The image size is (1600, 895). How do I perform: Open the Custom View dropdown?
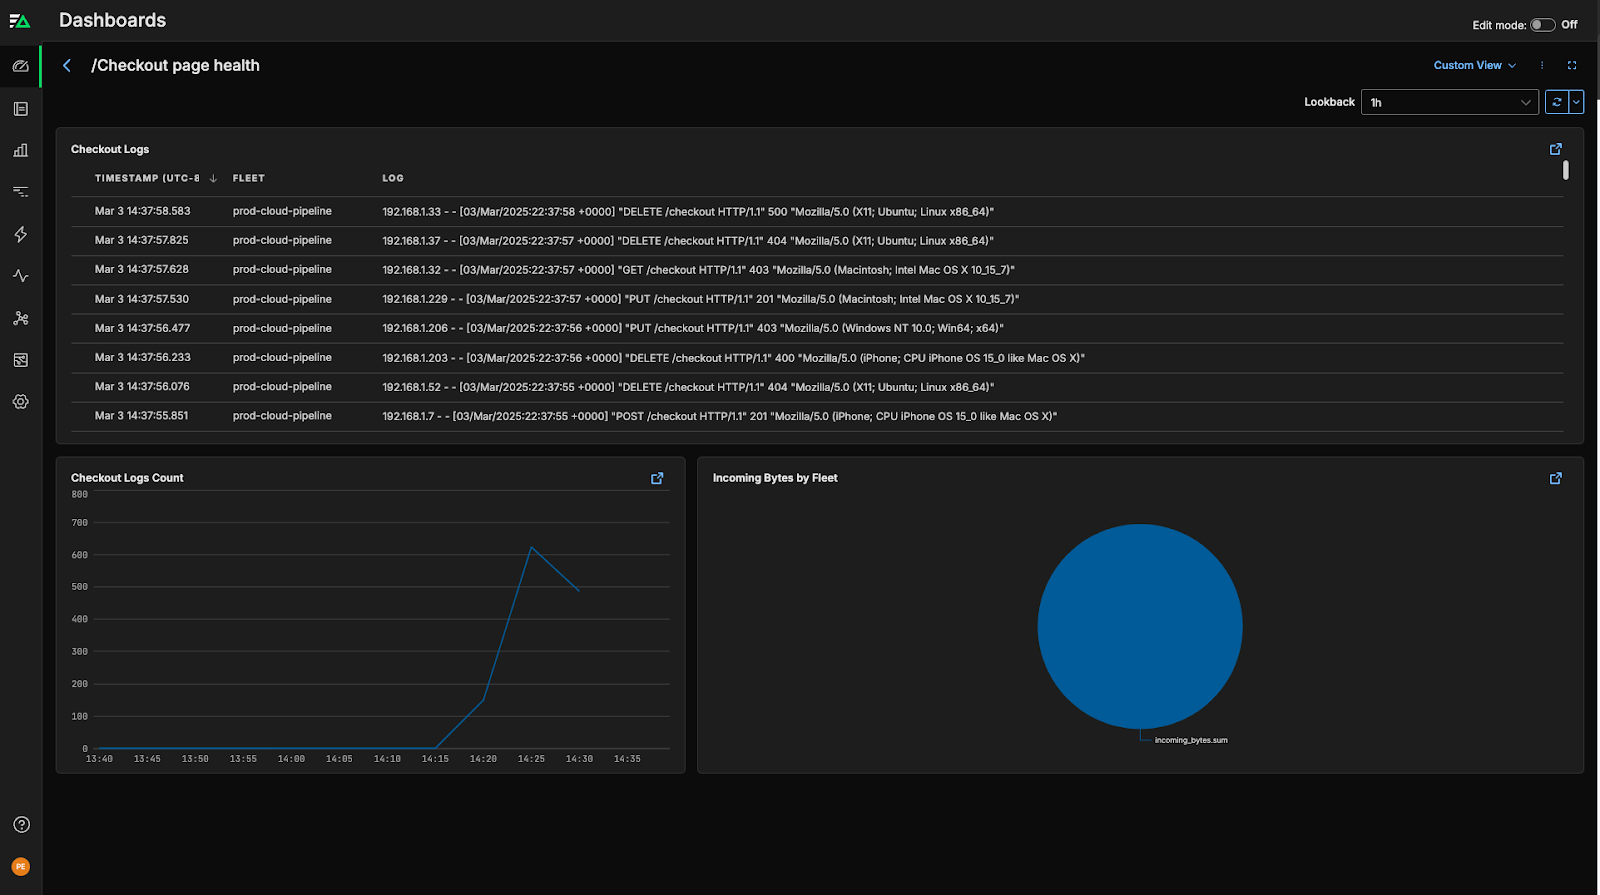(x=1474, y=66)
